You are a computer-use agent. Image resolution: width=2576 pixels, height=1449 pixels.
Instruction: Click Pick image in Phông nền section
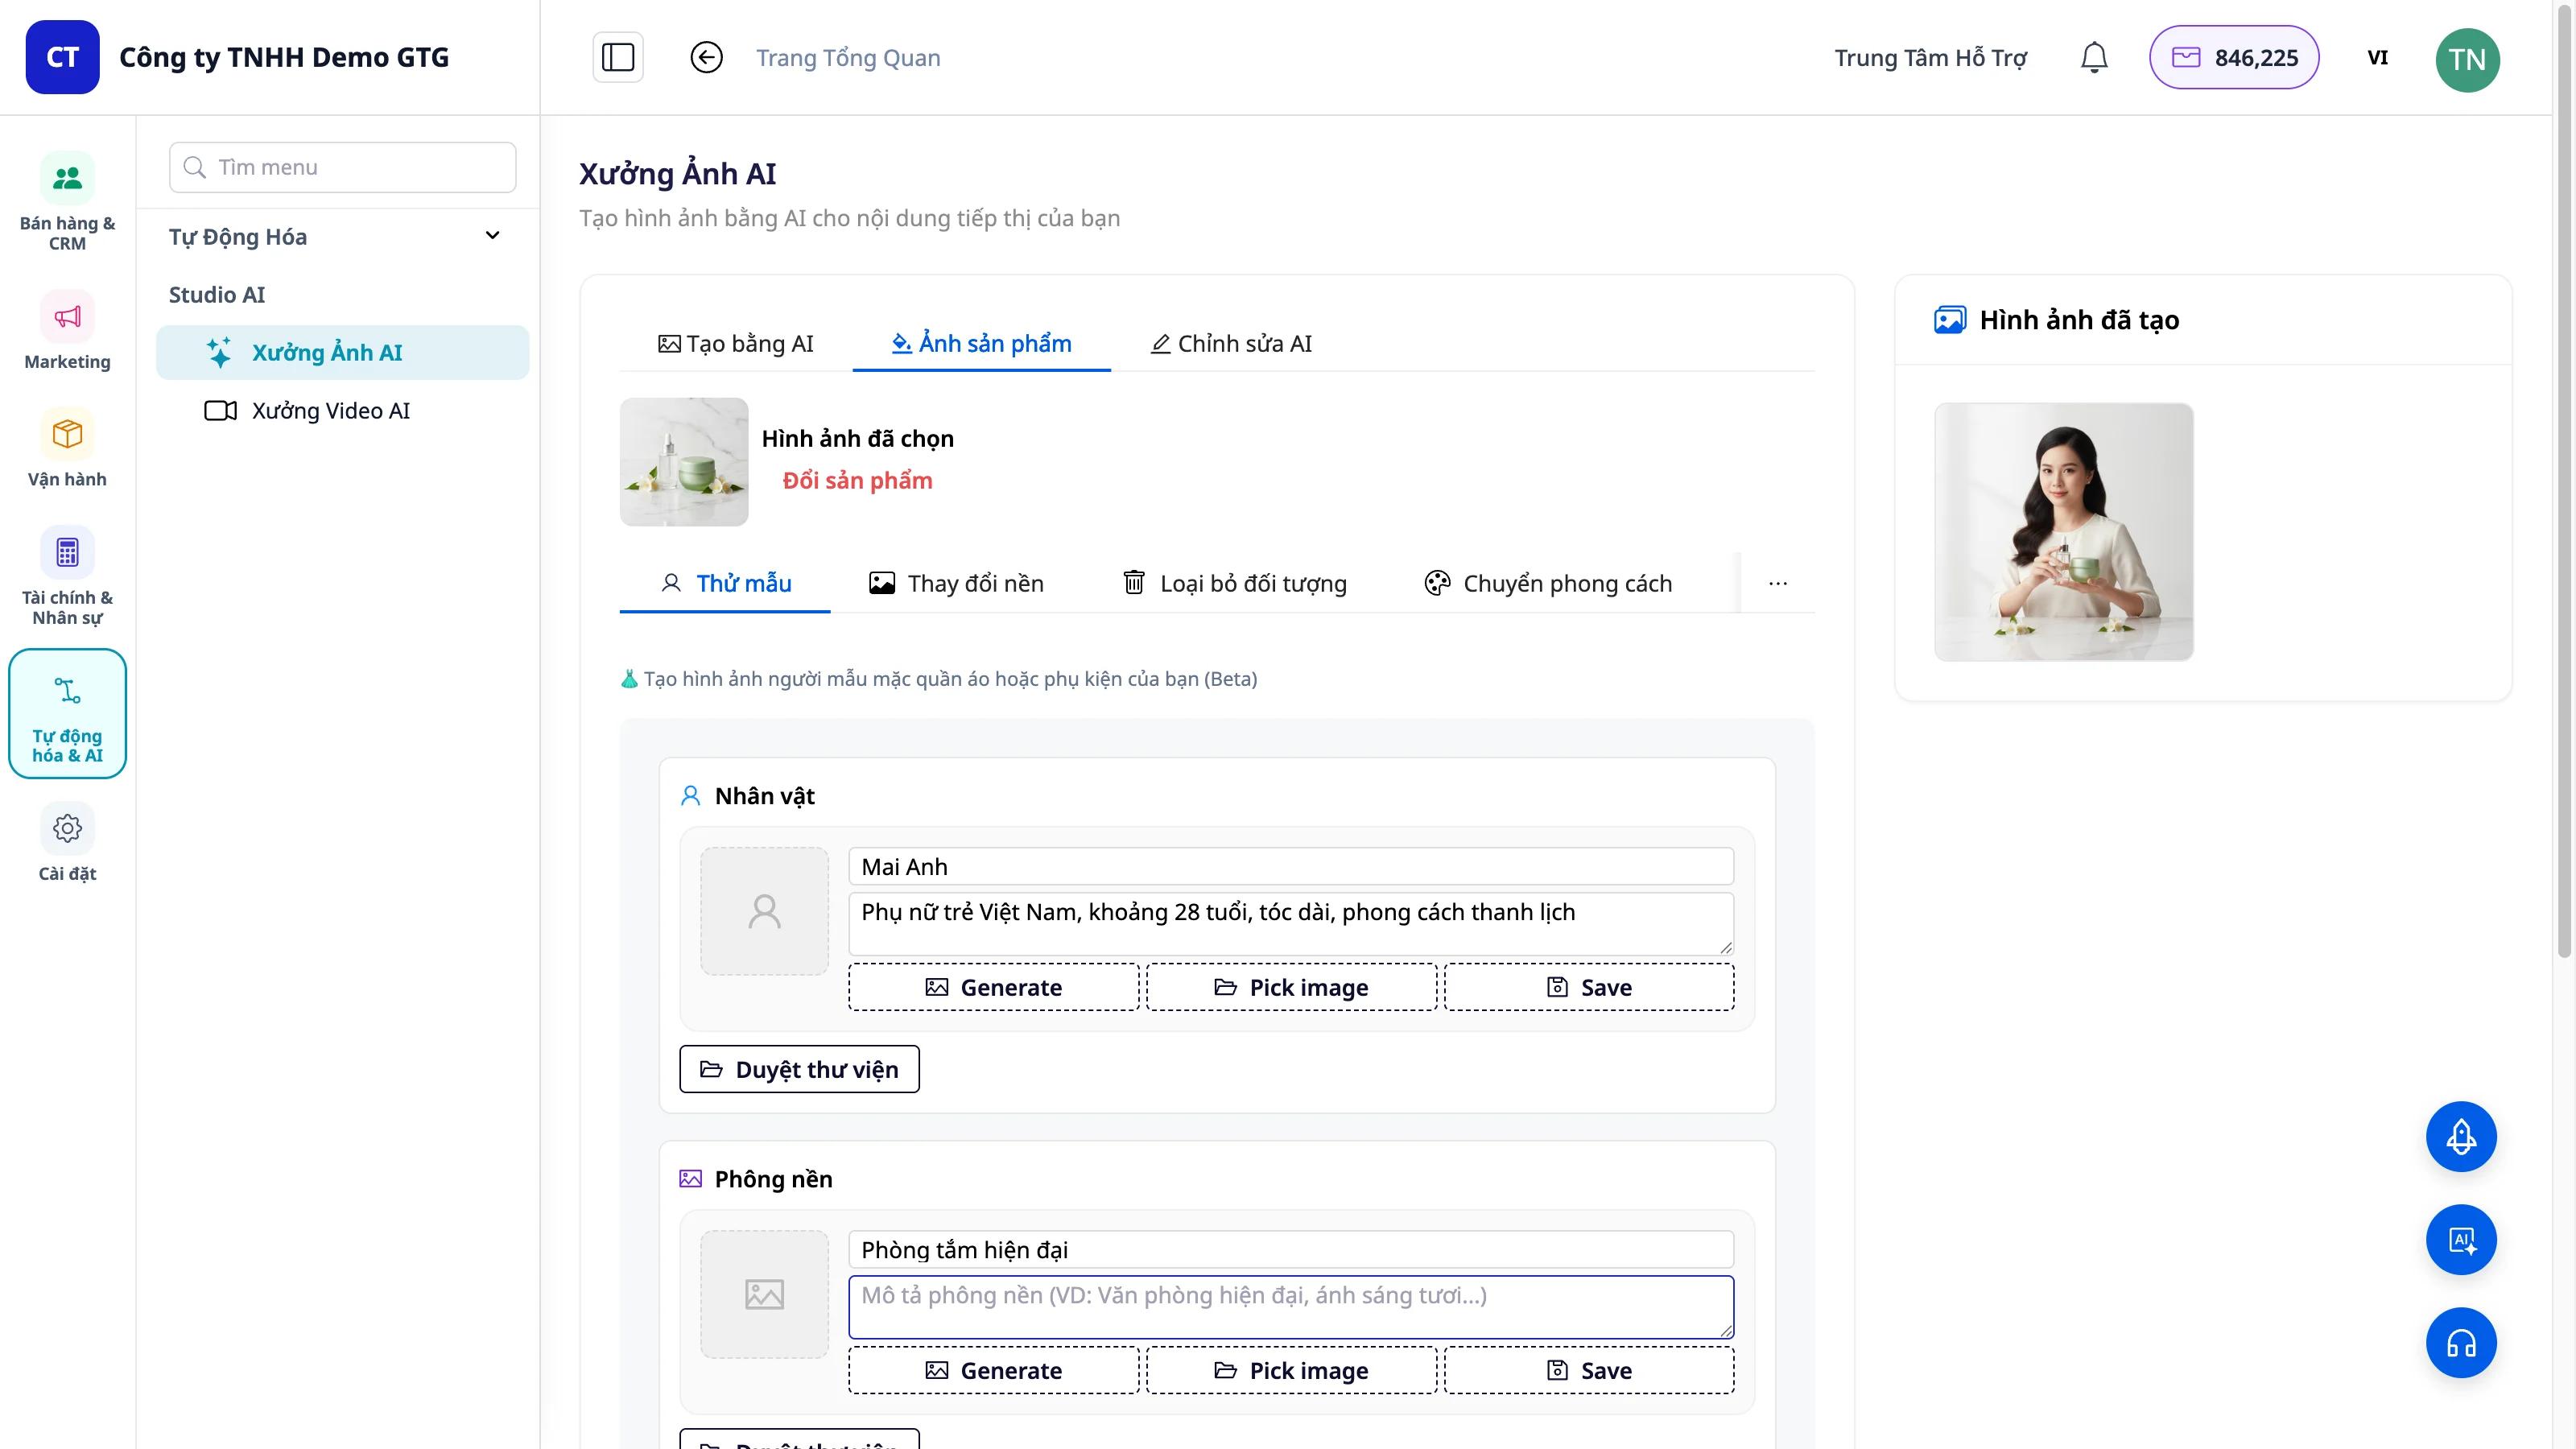[x=1291, y=1370]
